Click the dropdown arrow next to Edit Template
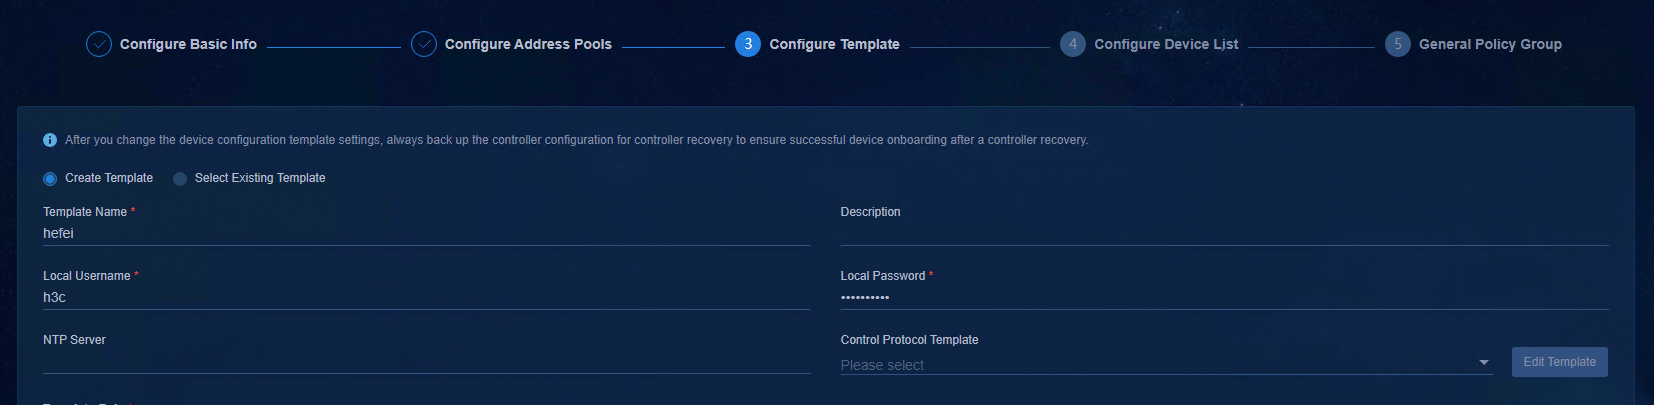 pyautogui.click(x=1484, y=363)
